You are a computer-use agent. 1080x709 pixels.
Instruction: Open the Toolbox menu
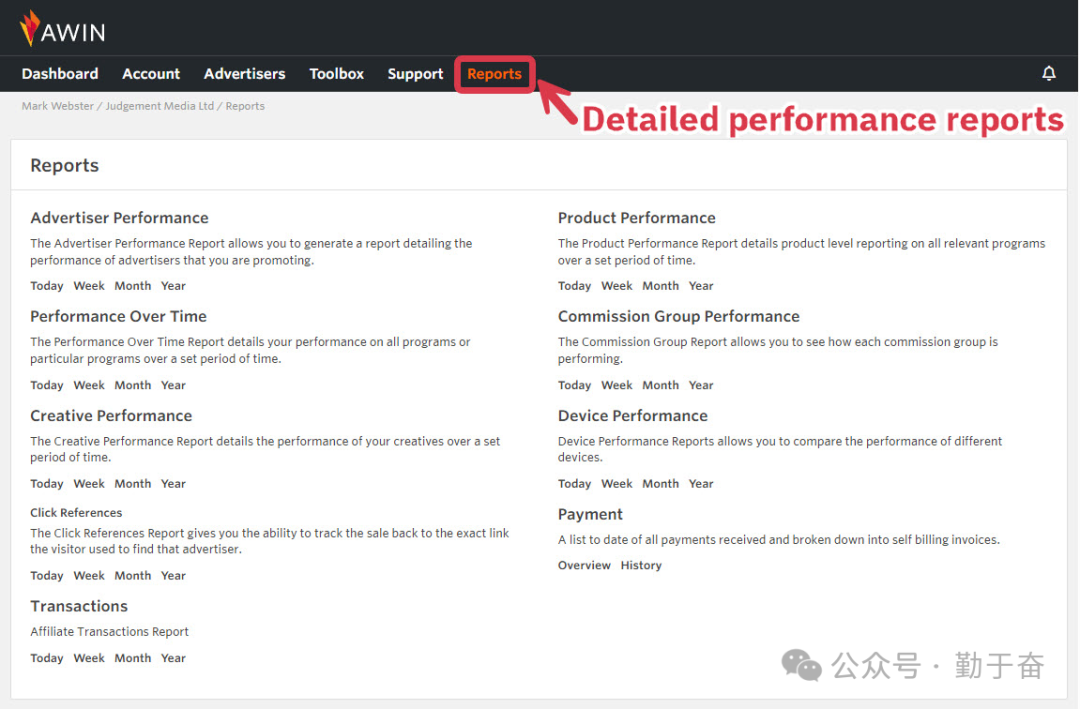point(336,74)
